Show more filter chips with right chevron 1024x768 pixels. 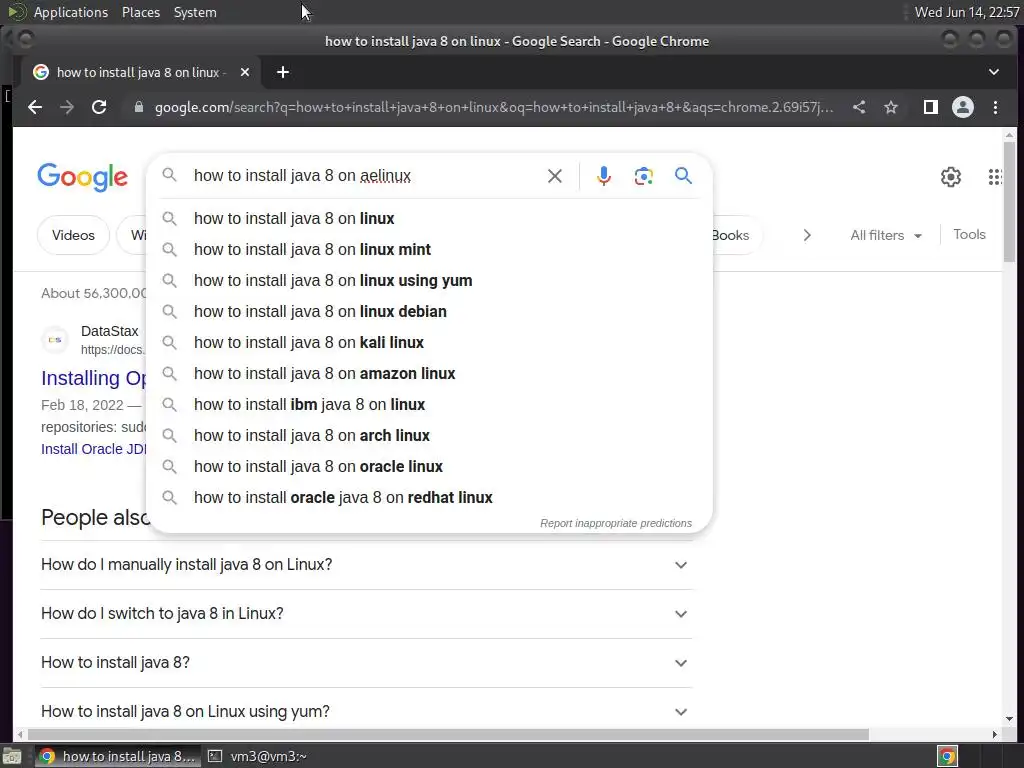pyautogui.click(x=807, y=235)
